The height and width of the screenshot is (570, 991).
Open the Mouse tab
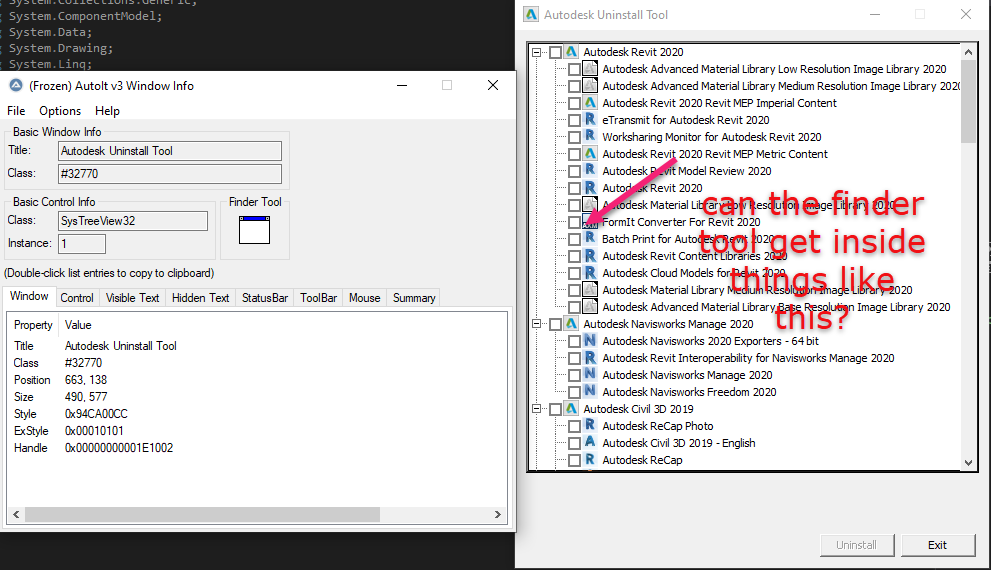tap(365, 298)
